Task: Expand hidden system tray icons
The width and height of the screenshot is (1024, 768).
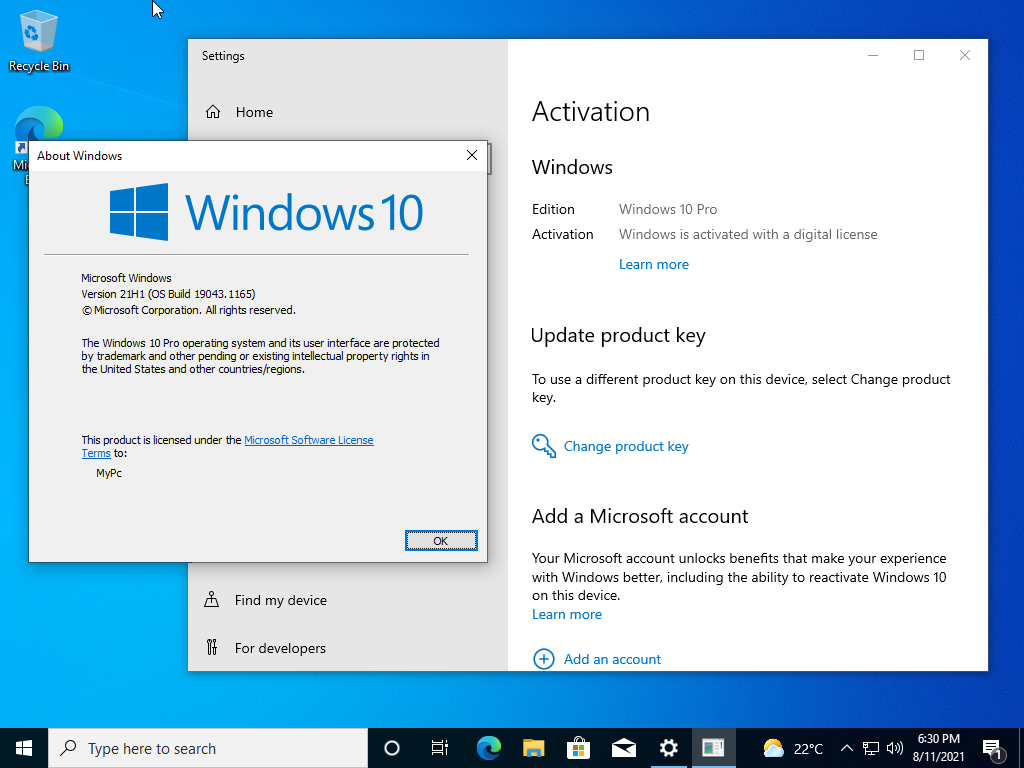Action: coord(846,748)
